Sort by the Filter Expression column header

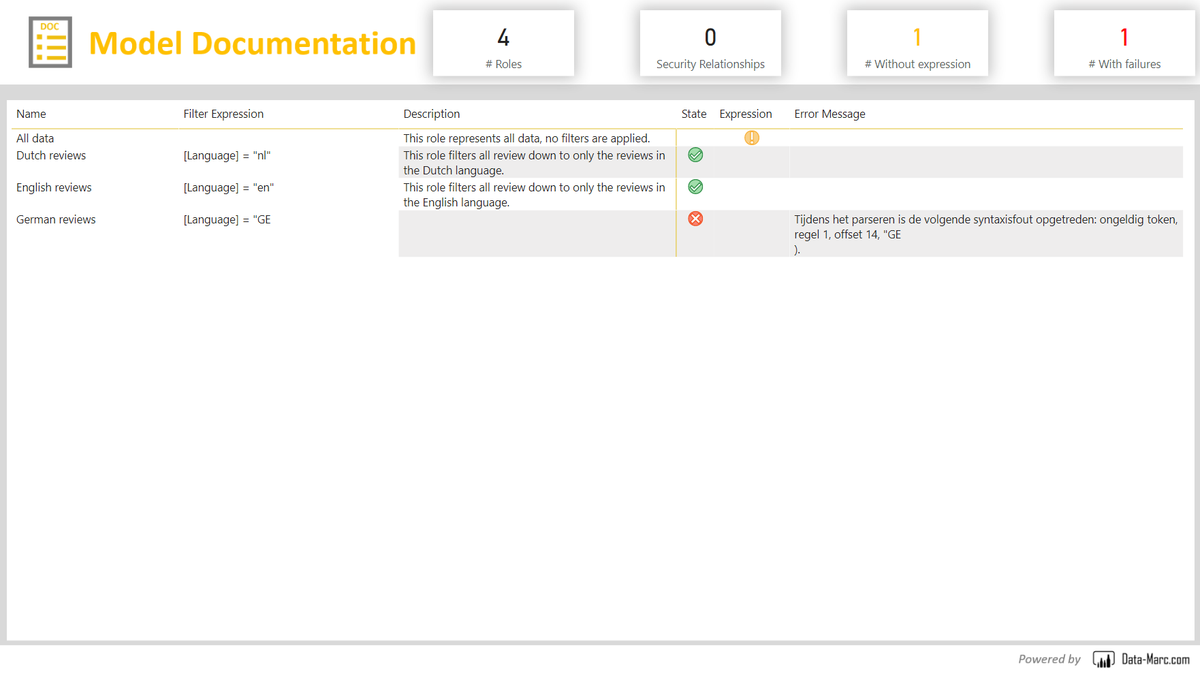(224, 114)
